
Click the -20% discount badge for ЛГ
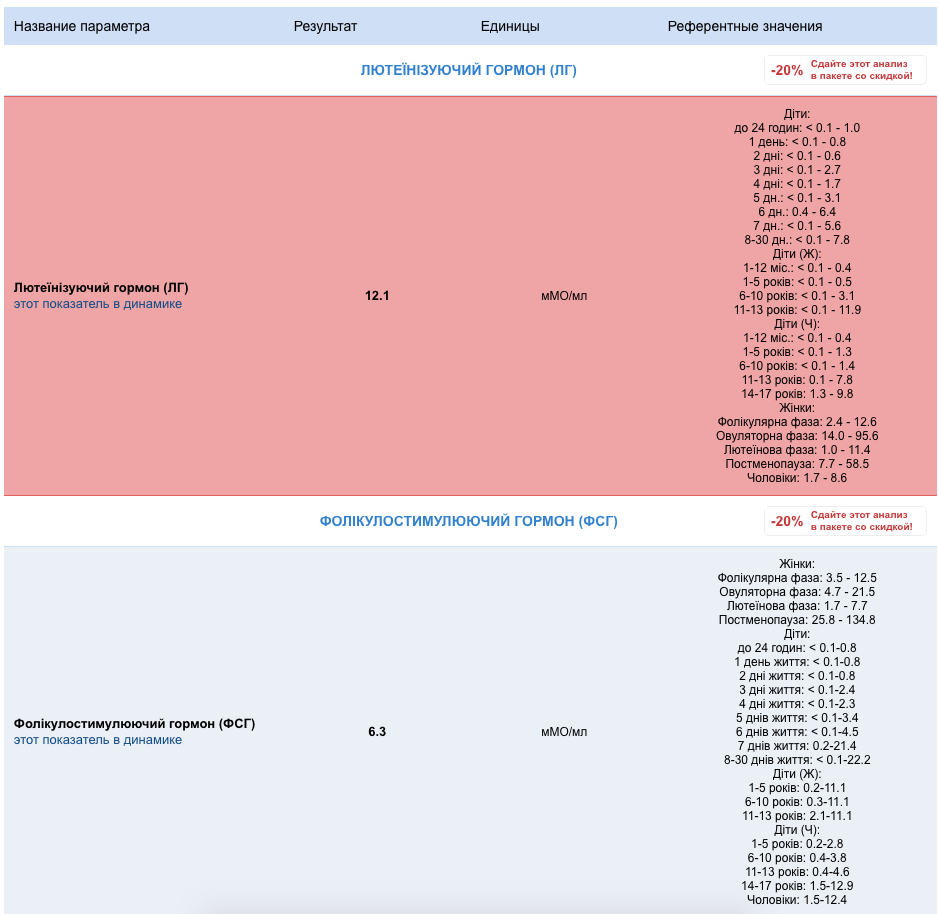pyautogui.click(x=787, y=71)
